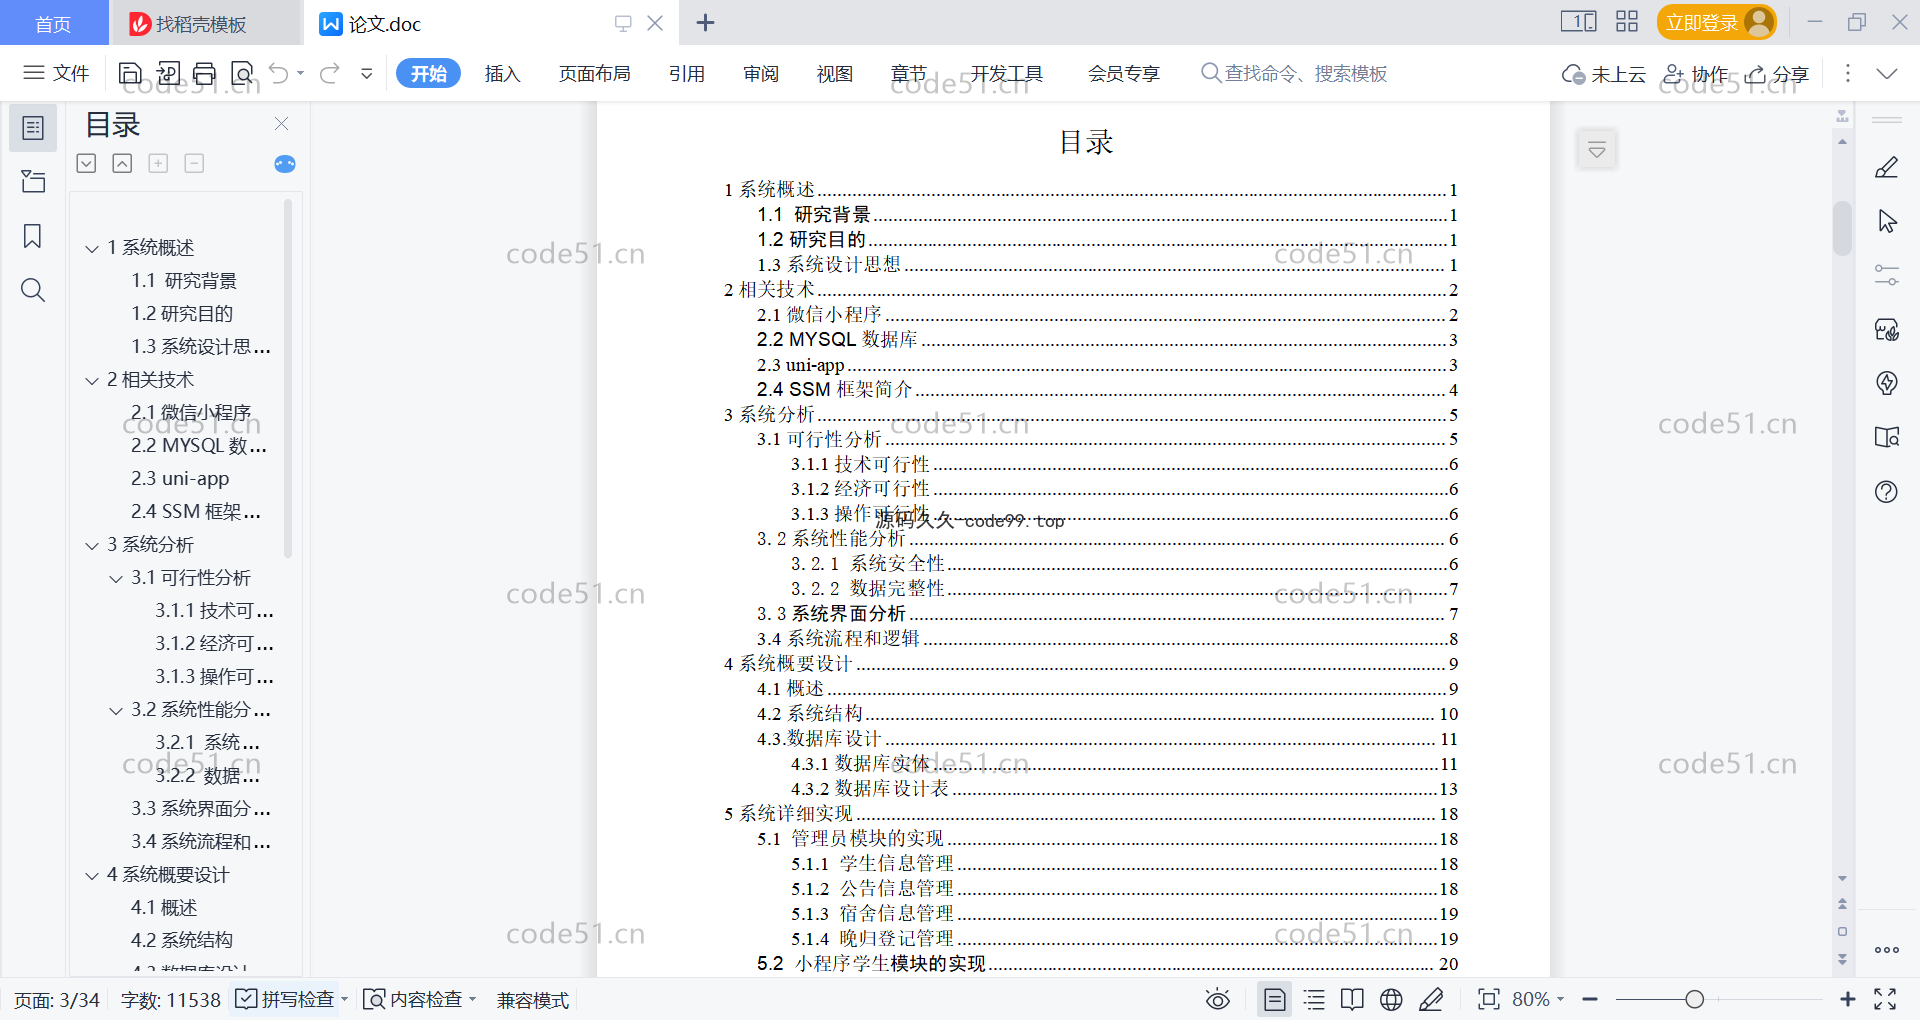Toggle eye protection mode in status bar

(x=1218, y=1000)
